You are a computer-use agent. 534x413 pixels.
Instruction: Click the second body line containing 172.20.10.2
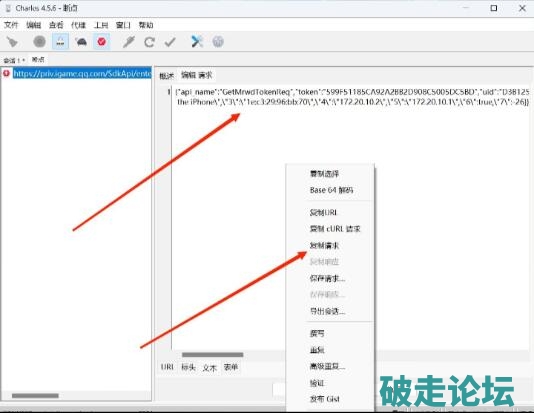(353, 101)
